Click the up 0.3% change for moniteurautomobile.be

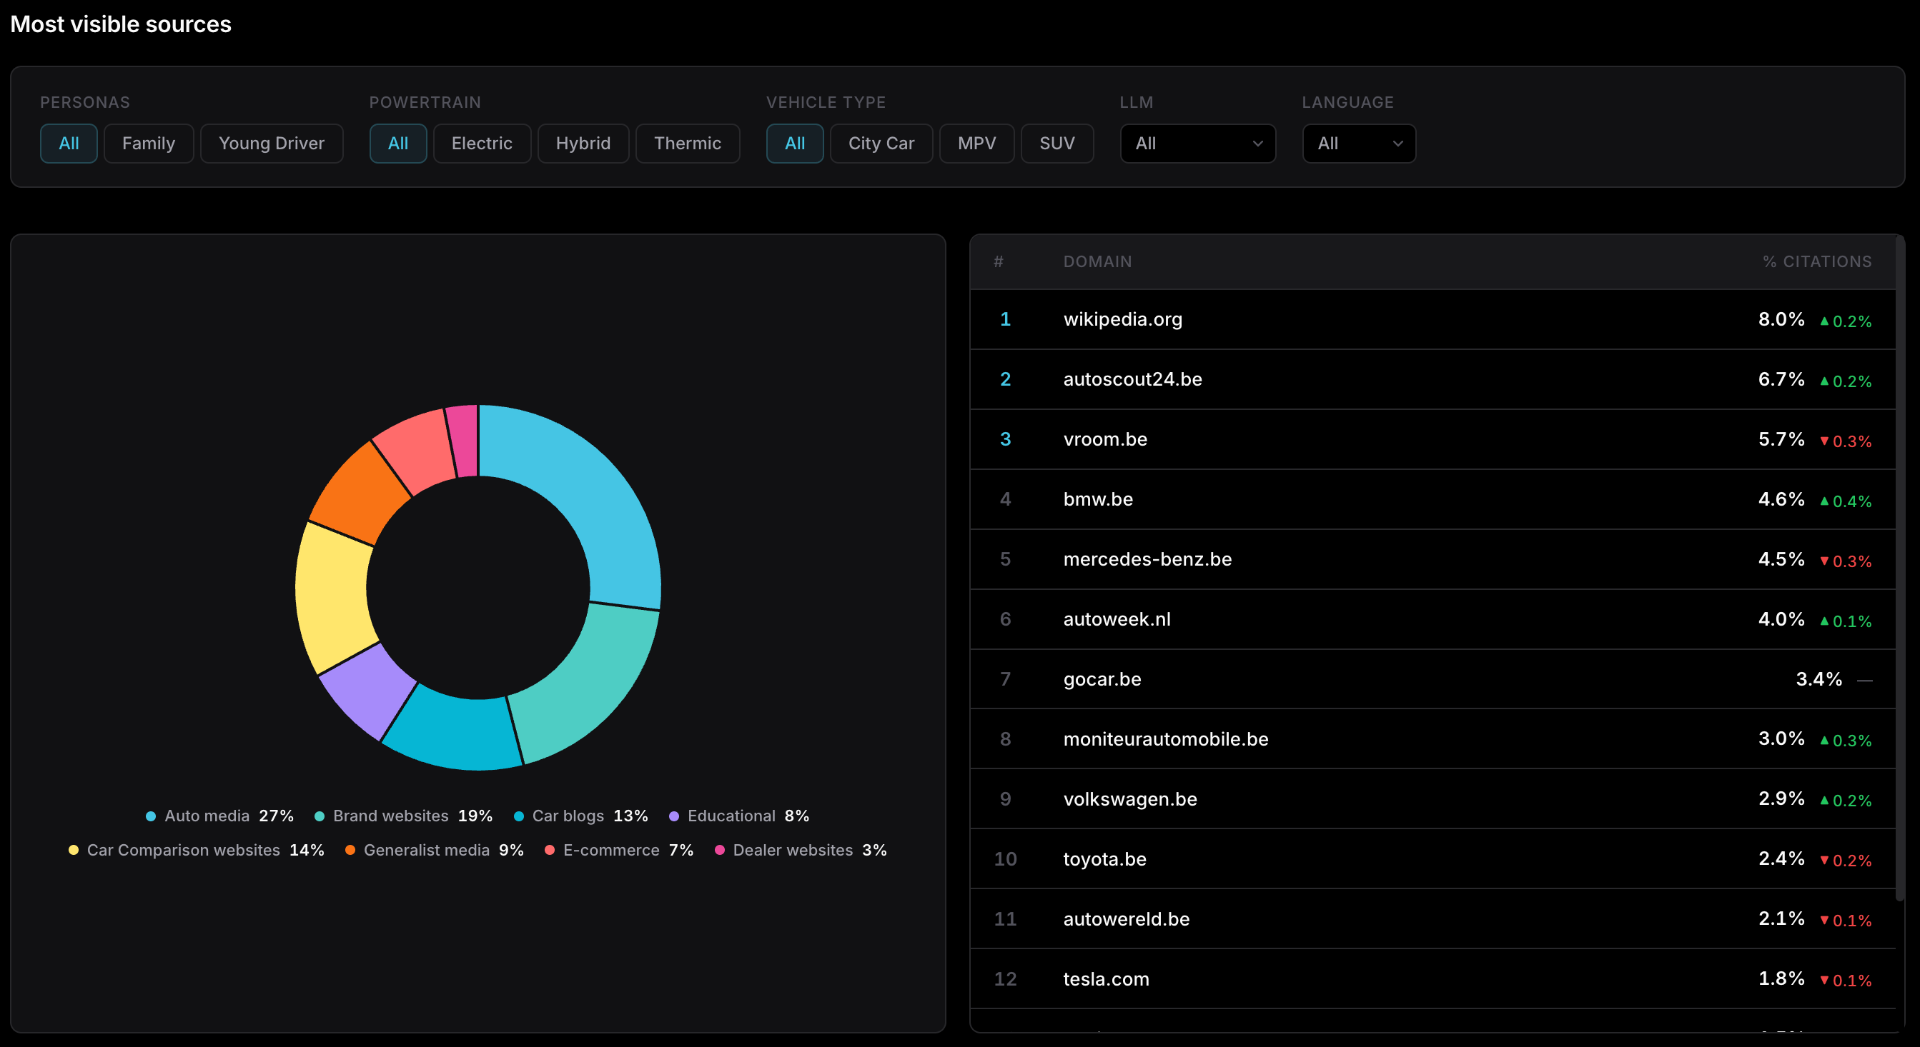tap(1846, 740)
